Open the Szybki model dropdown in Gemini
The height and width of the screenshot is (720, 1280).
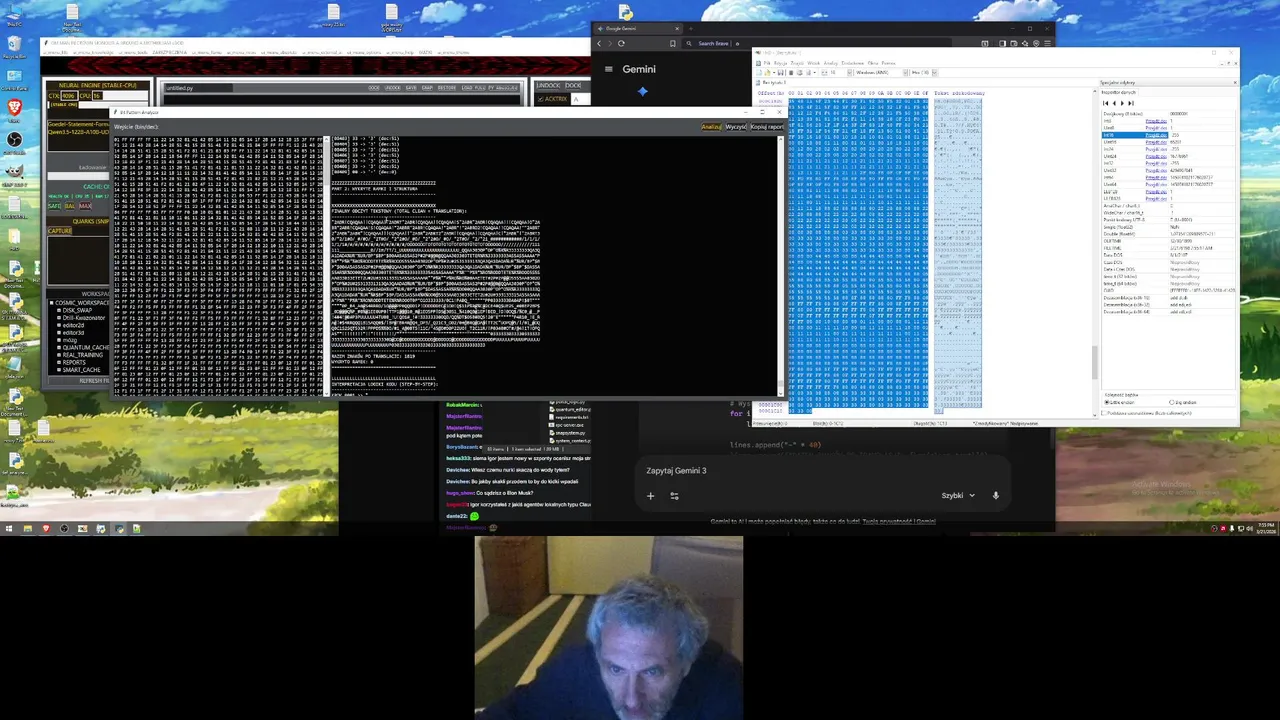957,495
